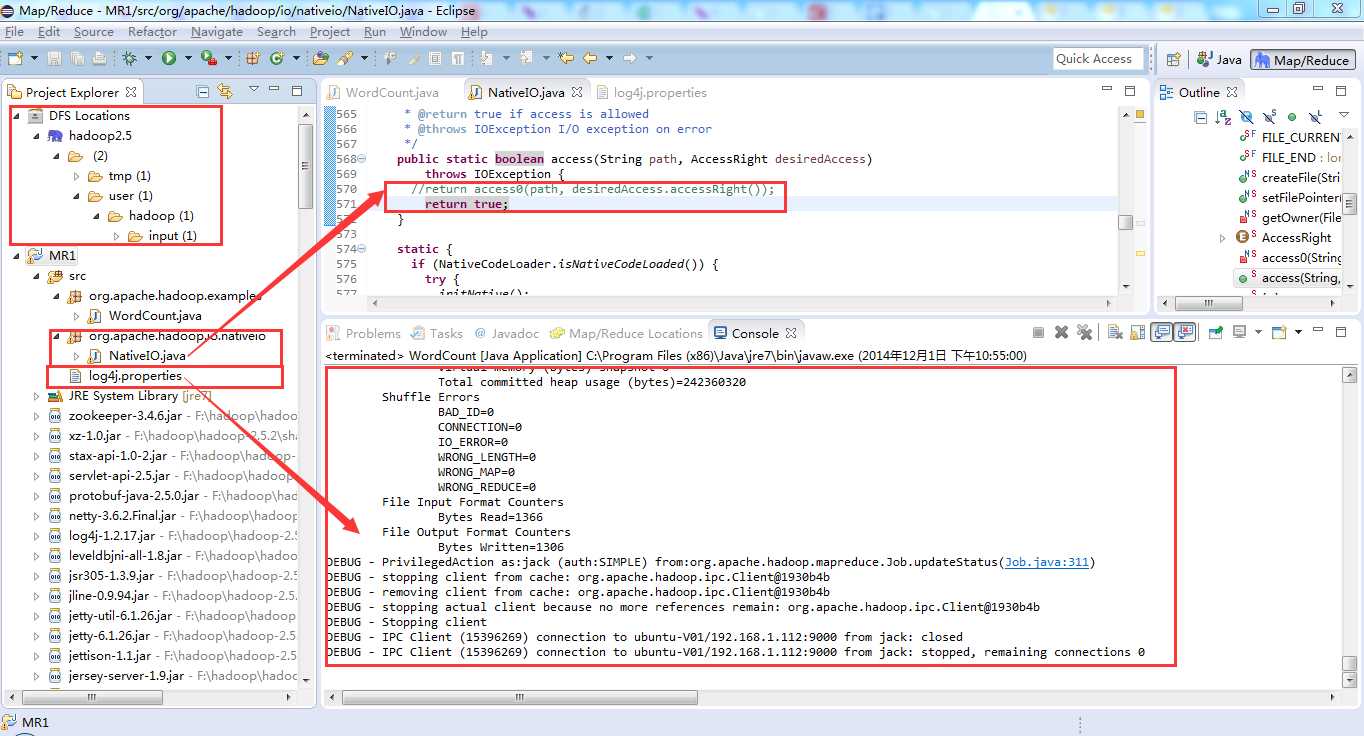The width and height of the screenshot is (1364, 736).
Task: Open the Navigate menu
Action: [x=217, y=31]
